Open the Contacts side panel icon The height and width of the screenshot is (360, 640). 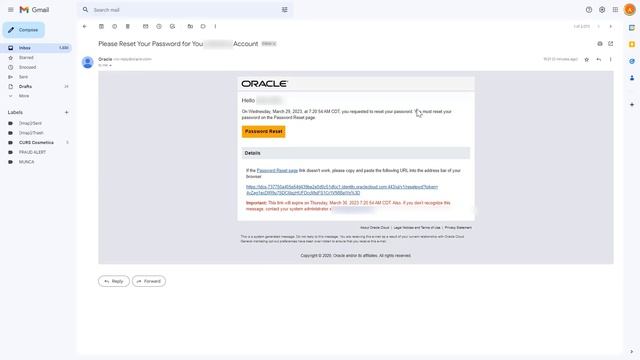pos(632,78)
